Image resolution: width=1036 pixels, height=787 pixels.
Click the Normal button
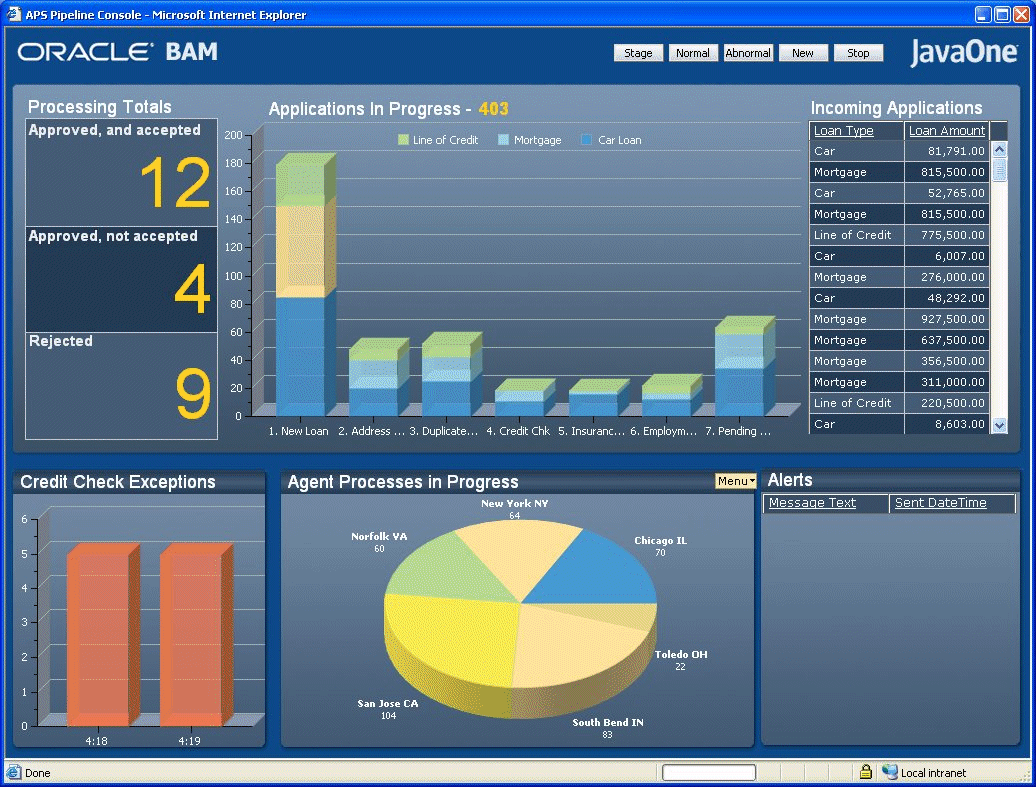point(692,53)
